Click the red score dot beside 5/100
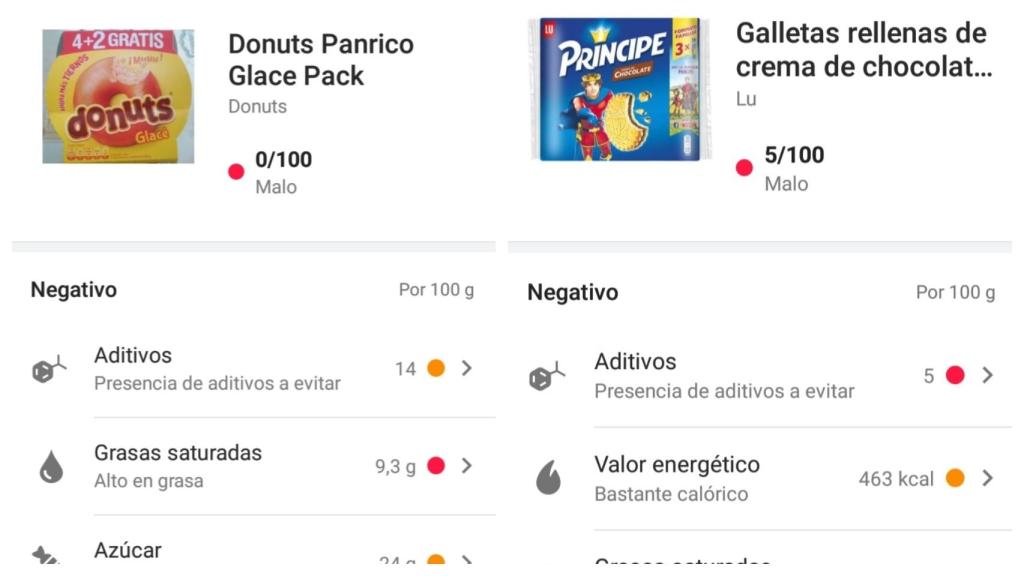Screen dimensions: 1024x576 click(x=744, y=168)
